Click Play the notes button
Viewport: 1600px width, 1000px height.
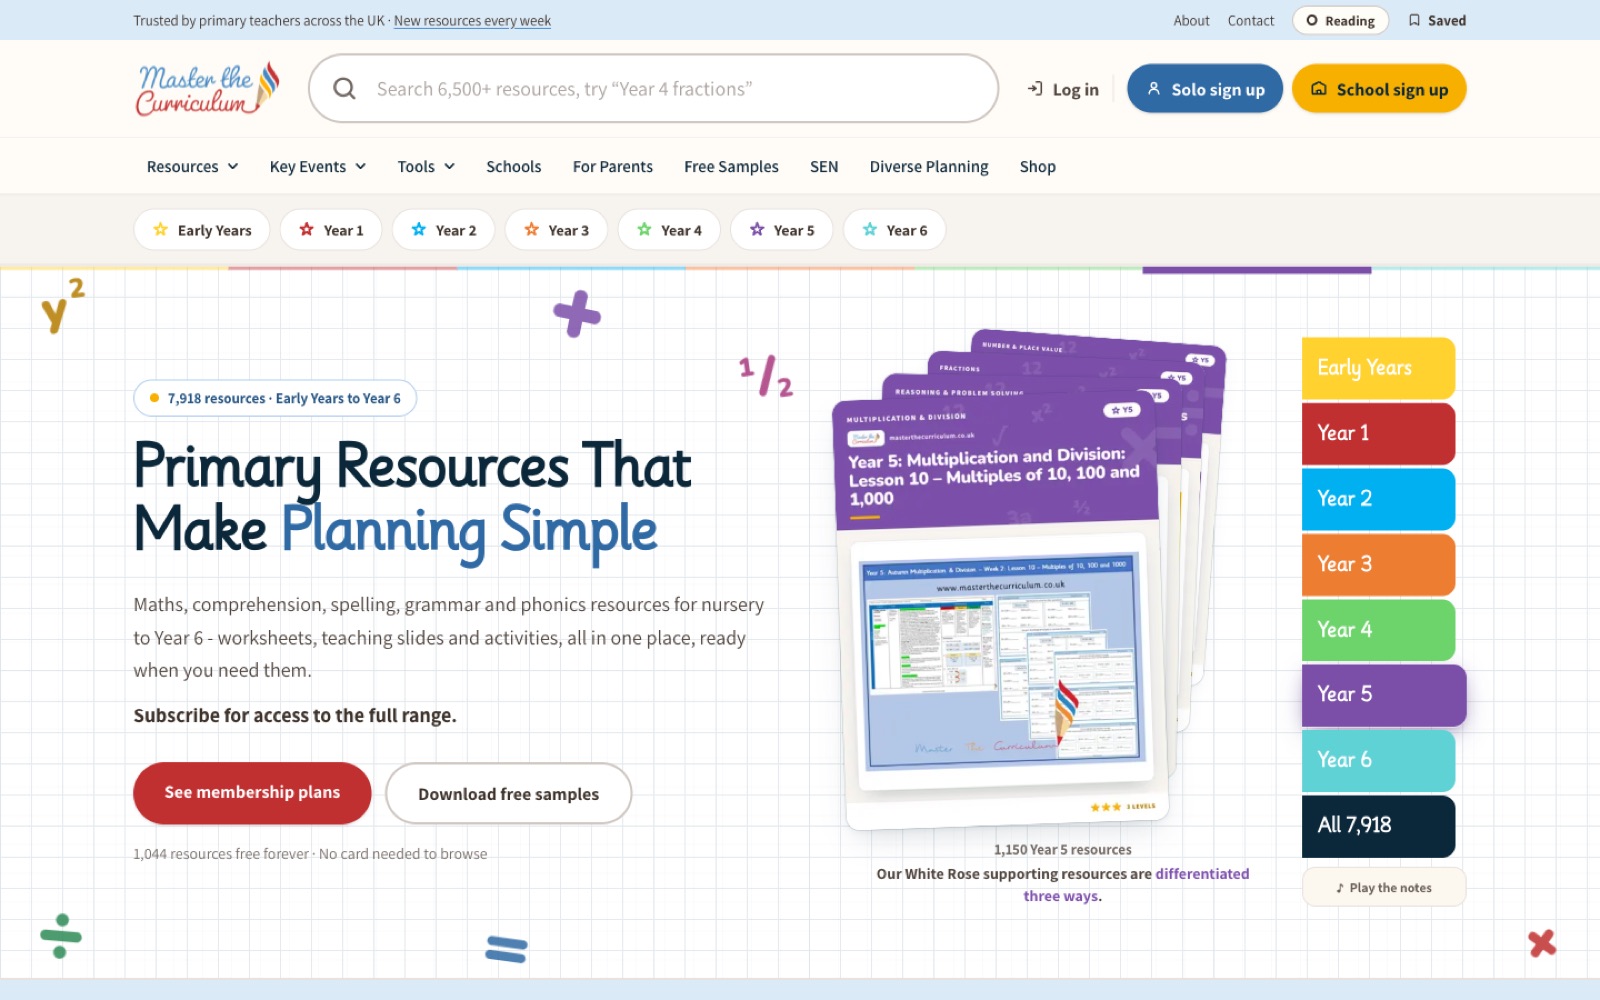pyautogui.click(x=1384, y=887)
